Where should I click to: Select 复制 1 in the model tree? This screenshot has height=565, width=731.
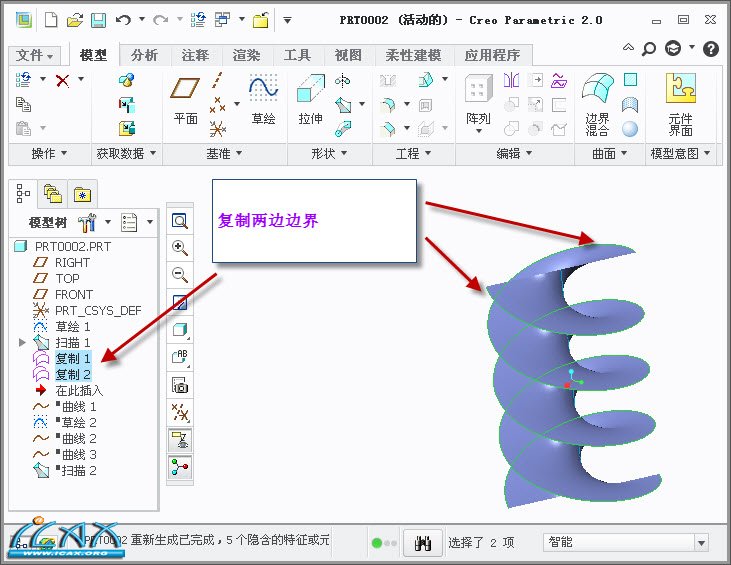[x=73, y=358]
